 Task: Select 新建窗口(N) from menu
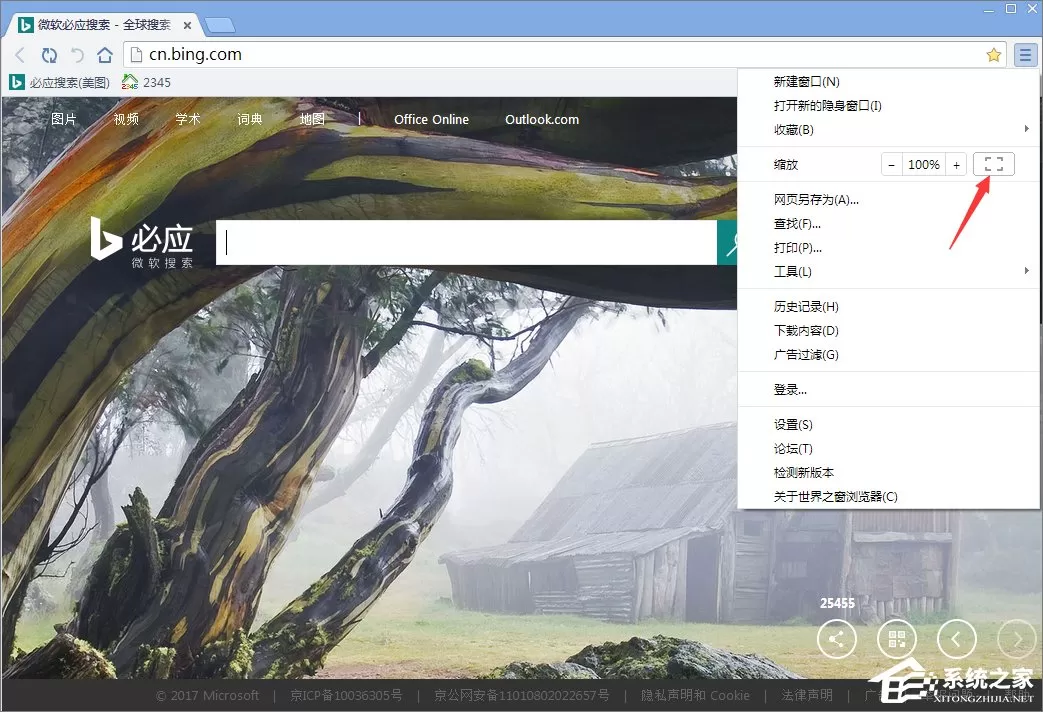889,82
